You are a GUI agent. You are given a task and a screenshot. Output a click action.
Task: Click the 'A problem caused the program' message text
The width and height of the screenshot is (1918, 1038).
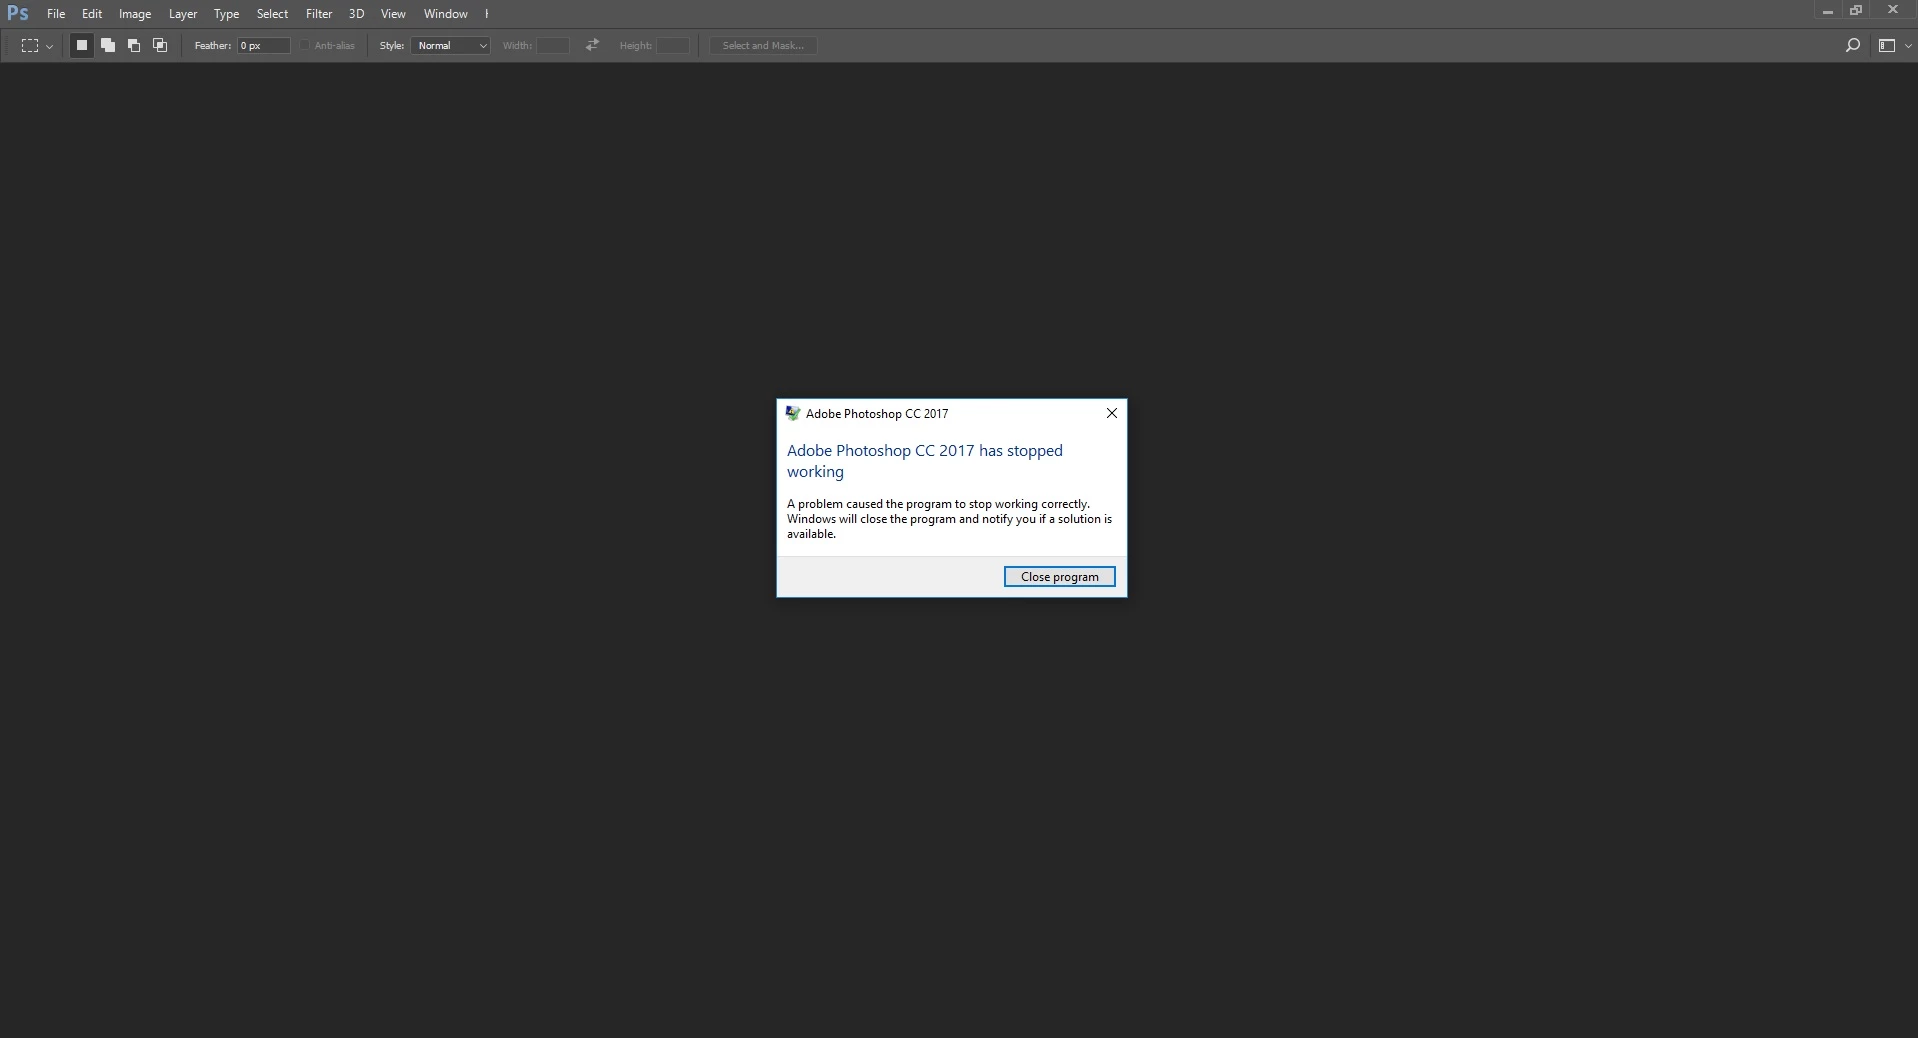949,519
